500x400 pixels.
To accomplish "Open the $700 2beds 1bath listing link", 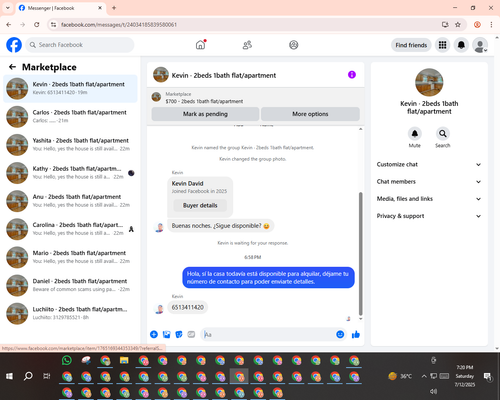I will pyautogui.click(x=204, y=101).
